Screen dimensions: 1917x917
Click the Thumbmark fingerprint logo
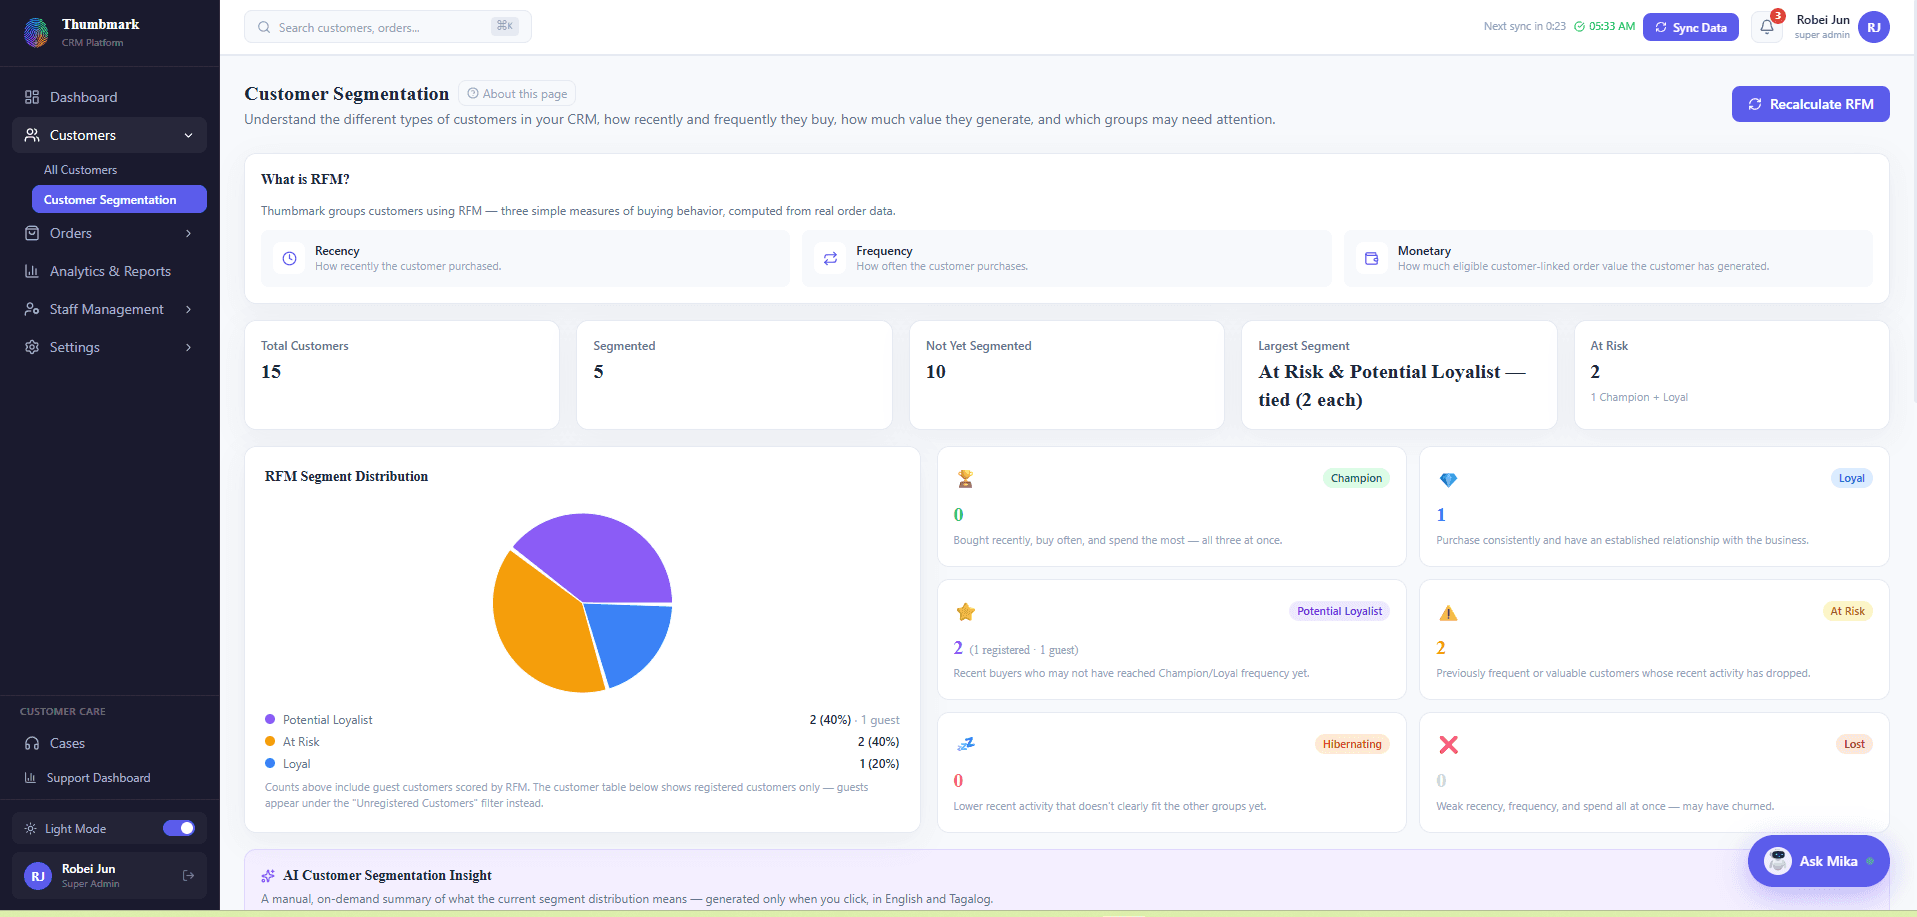click(36, 32)
